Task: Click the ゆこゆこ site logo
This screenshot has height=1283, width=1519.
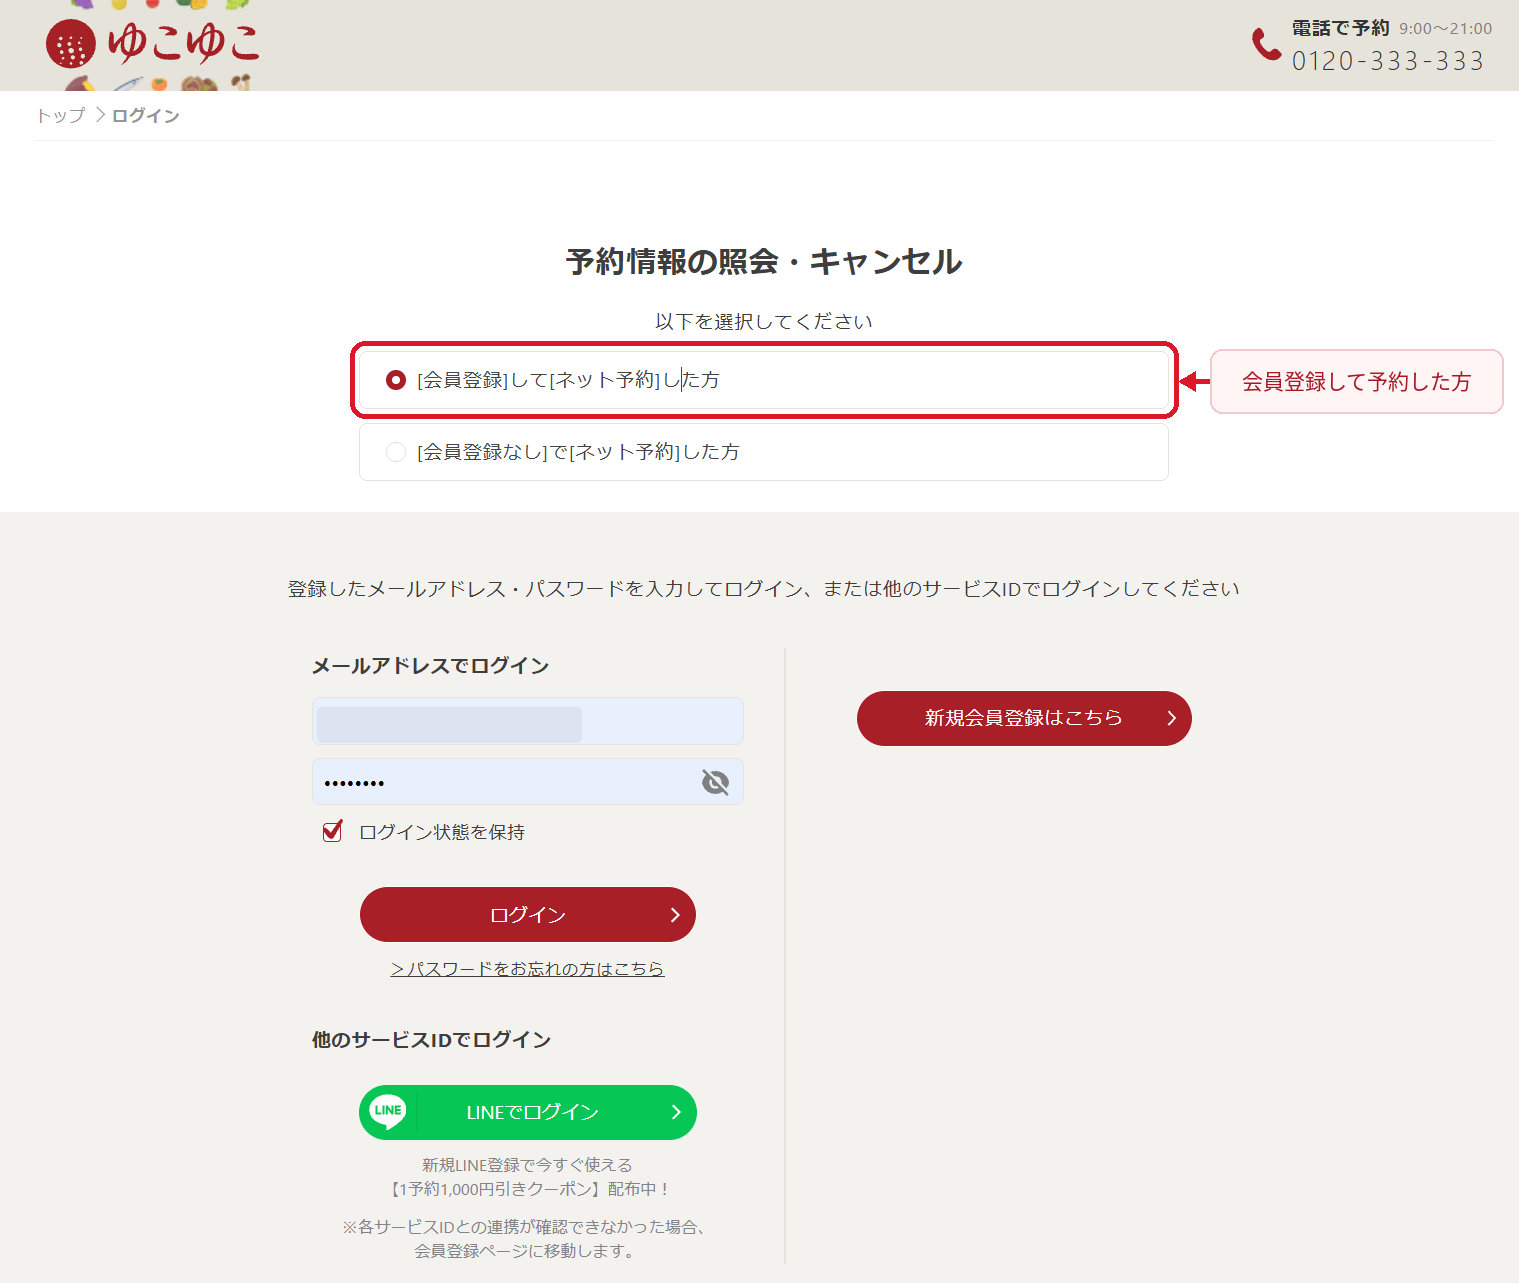Action: (x=153, y=43)
